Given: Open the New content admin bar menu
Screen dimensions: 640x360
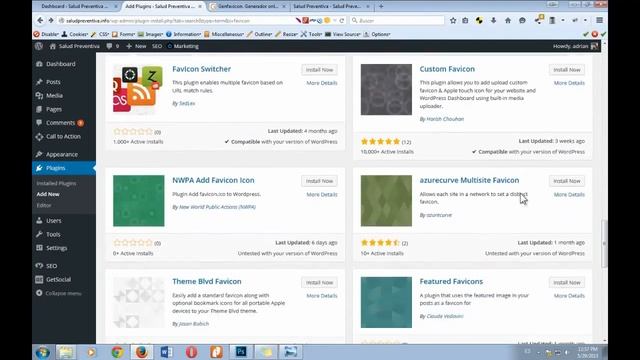Looking at the screenshot, I should click(x=136, y=46).
